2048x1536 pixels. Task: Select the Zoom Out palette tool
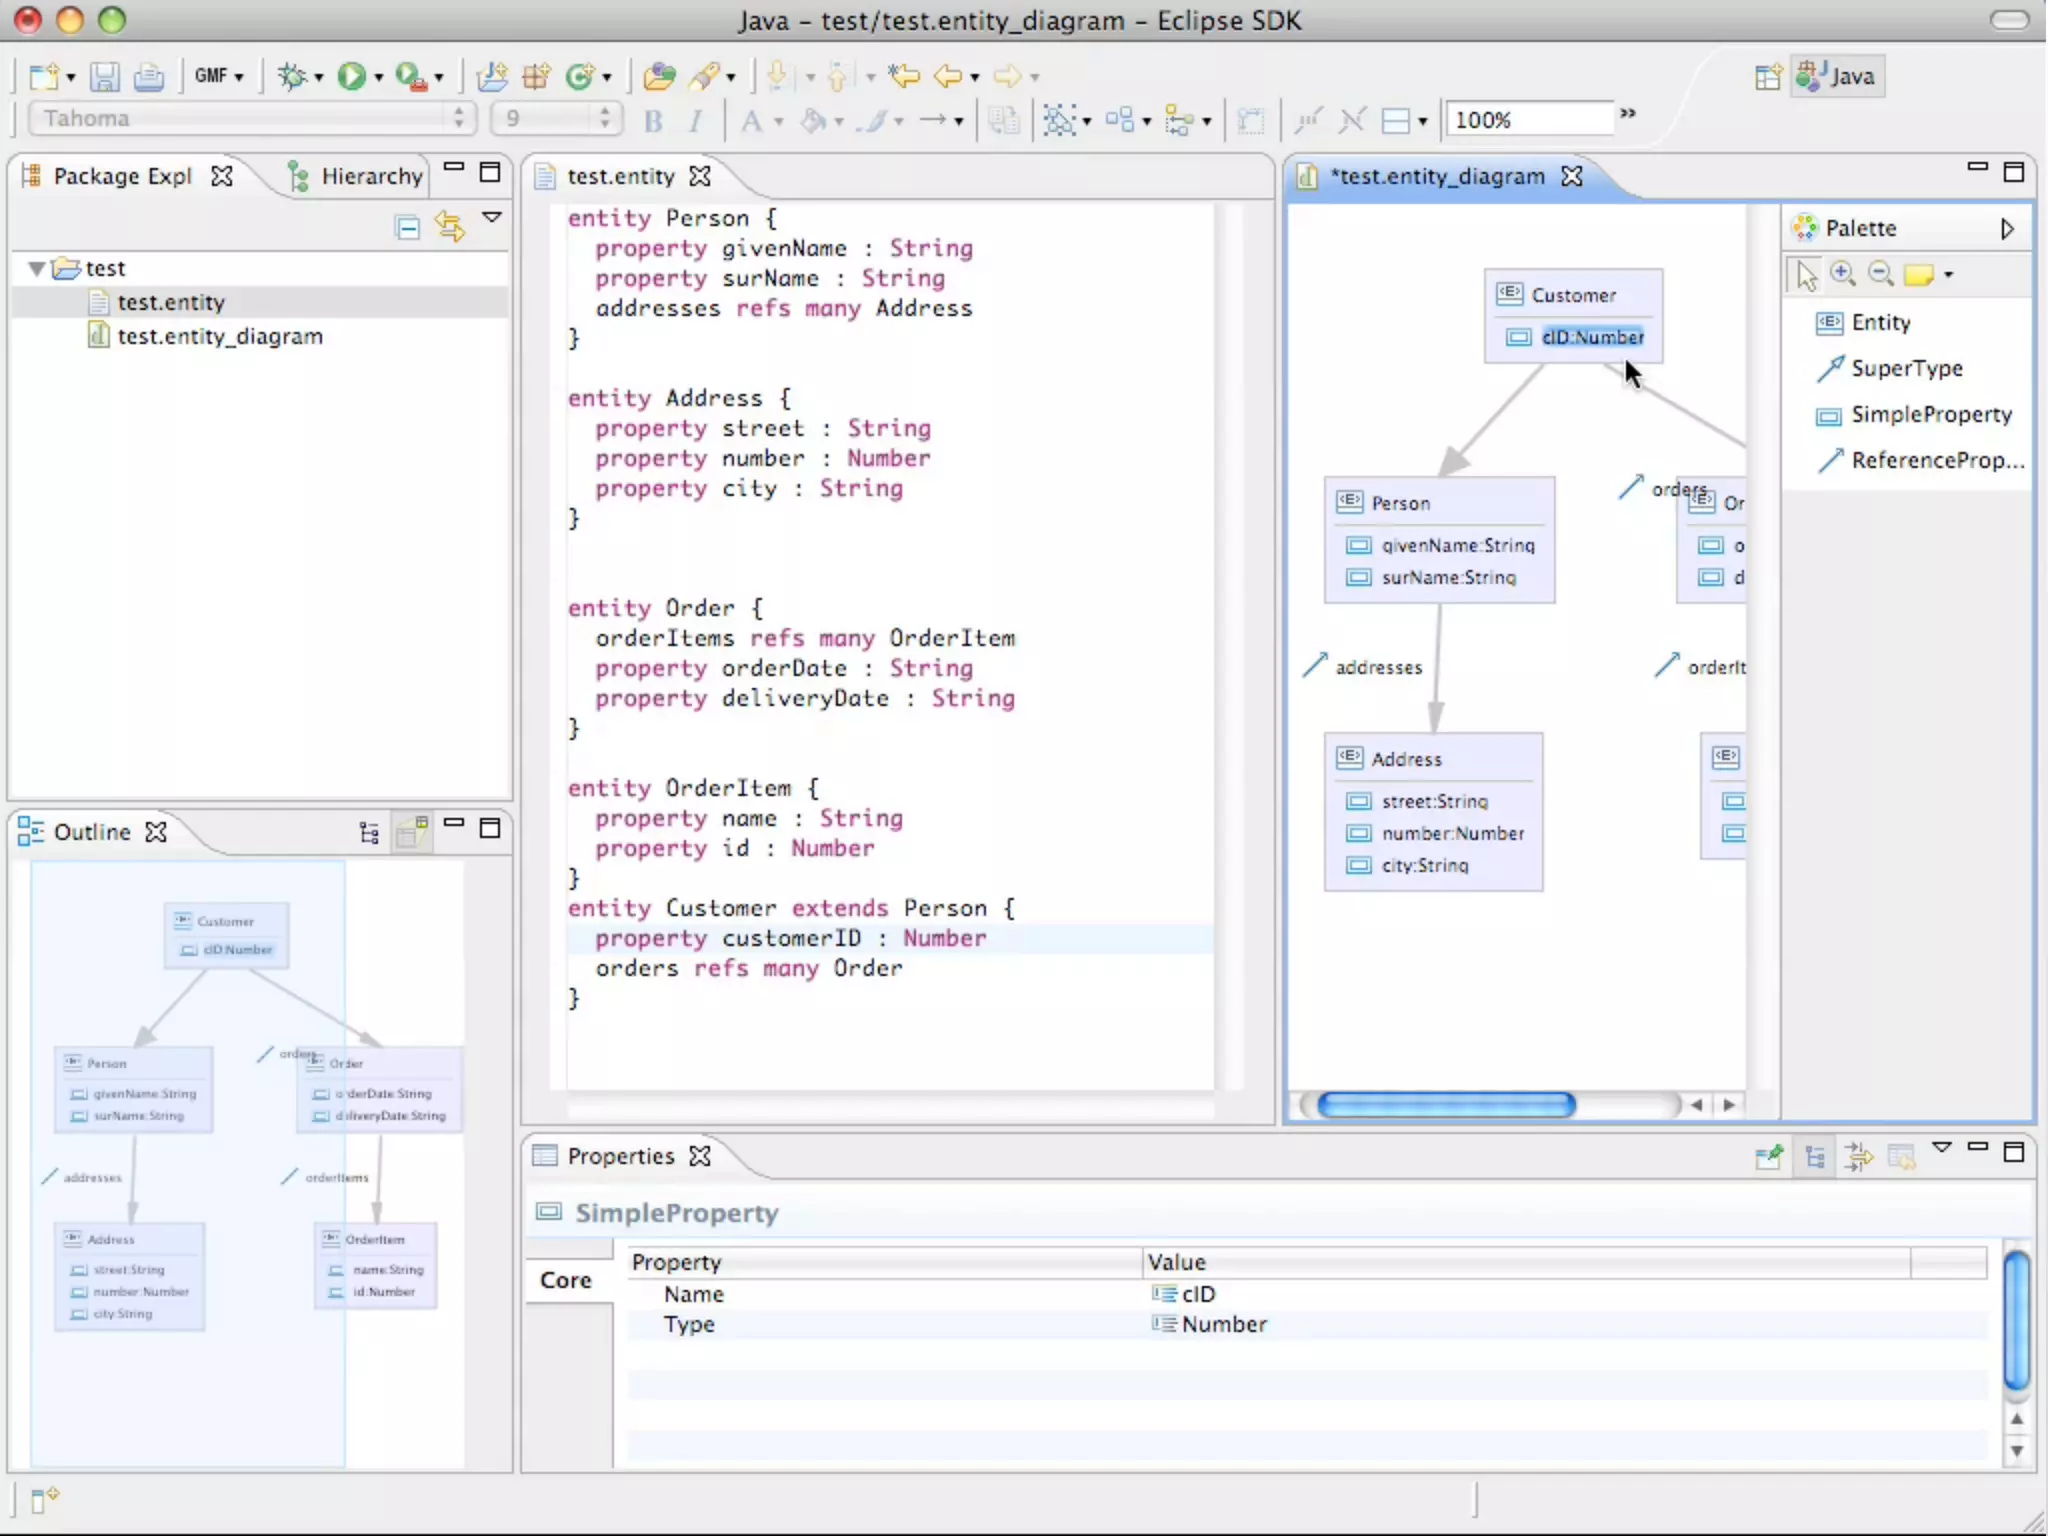pyautogui.click(x=1880, y=274)
